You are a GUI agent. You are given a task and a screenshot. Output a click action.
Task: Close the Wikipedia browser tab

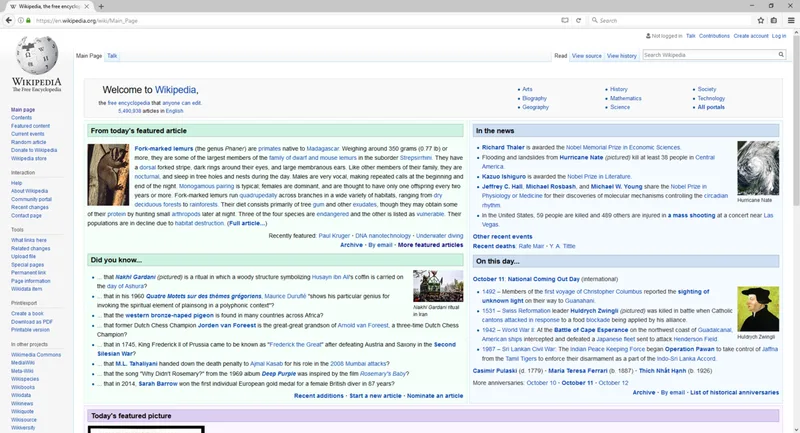click(87, 7)
